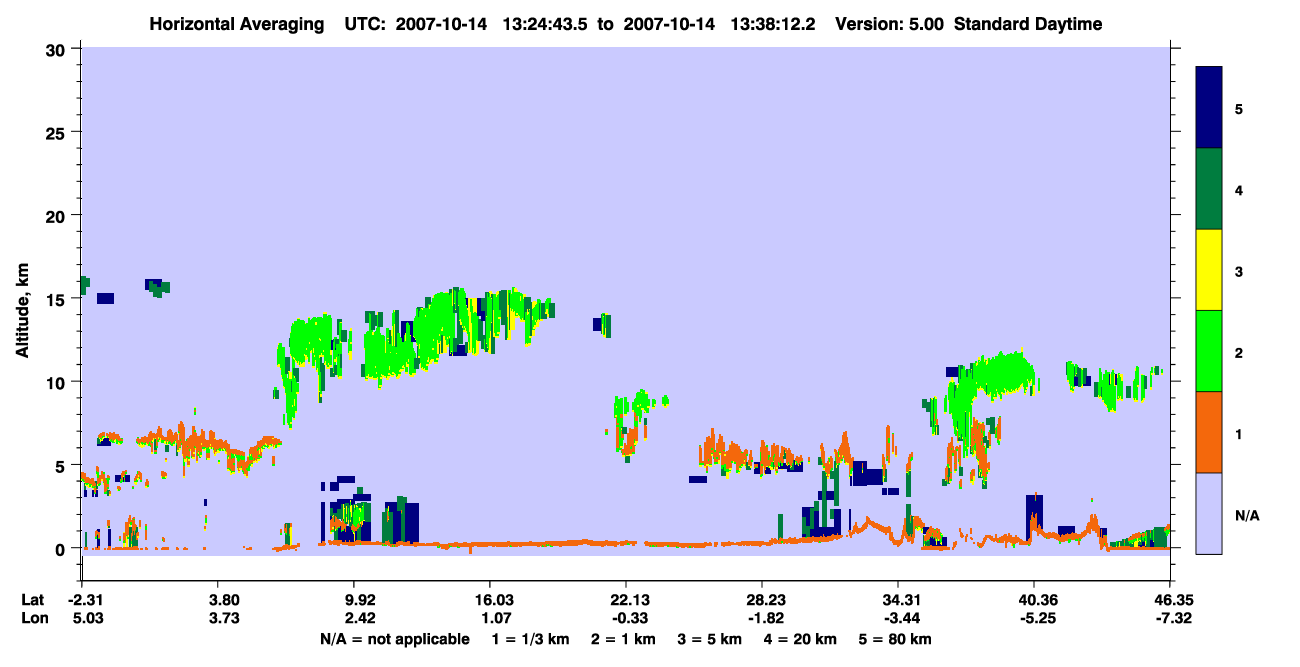Click the latitude value 3.80
1300x667 pixels.
point(224,600)
